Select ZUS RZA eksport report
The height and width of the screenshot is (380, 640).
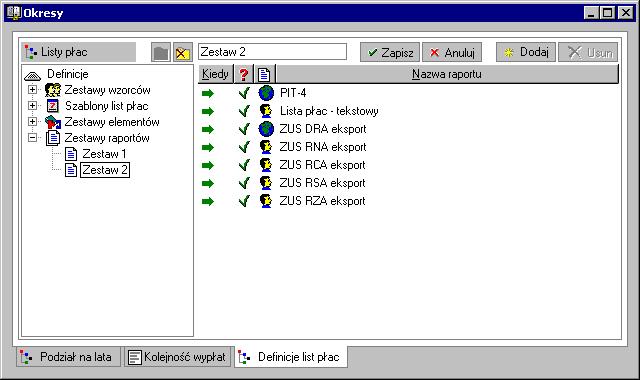pos(322,201)
